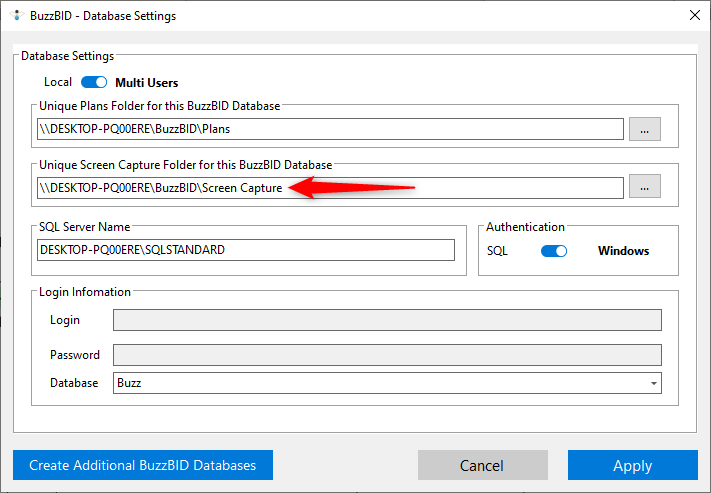The height and width of the screenshot is (493, 711).
Task: Browse for the Screen Capture Folder
Action: [x=645, y=187]
